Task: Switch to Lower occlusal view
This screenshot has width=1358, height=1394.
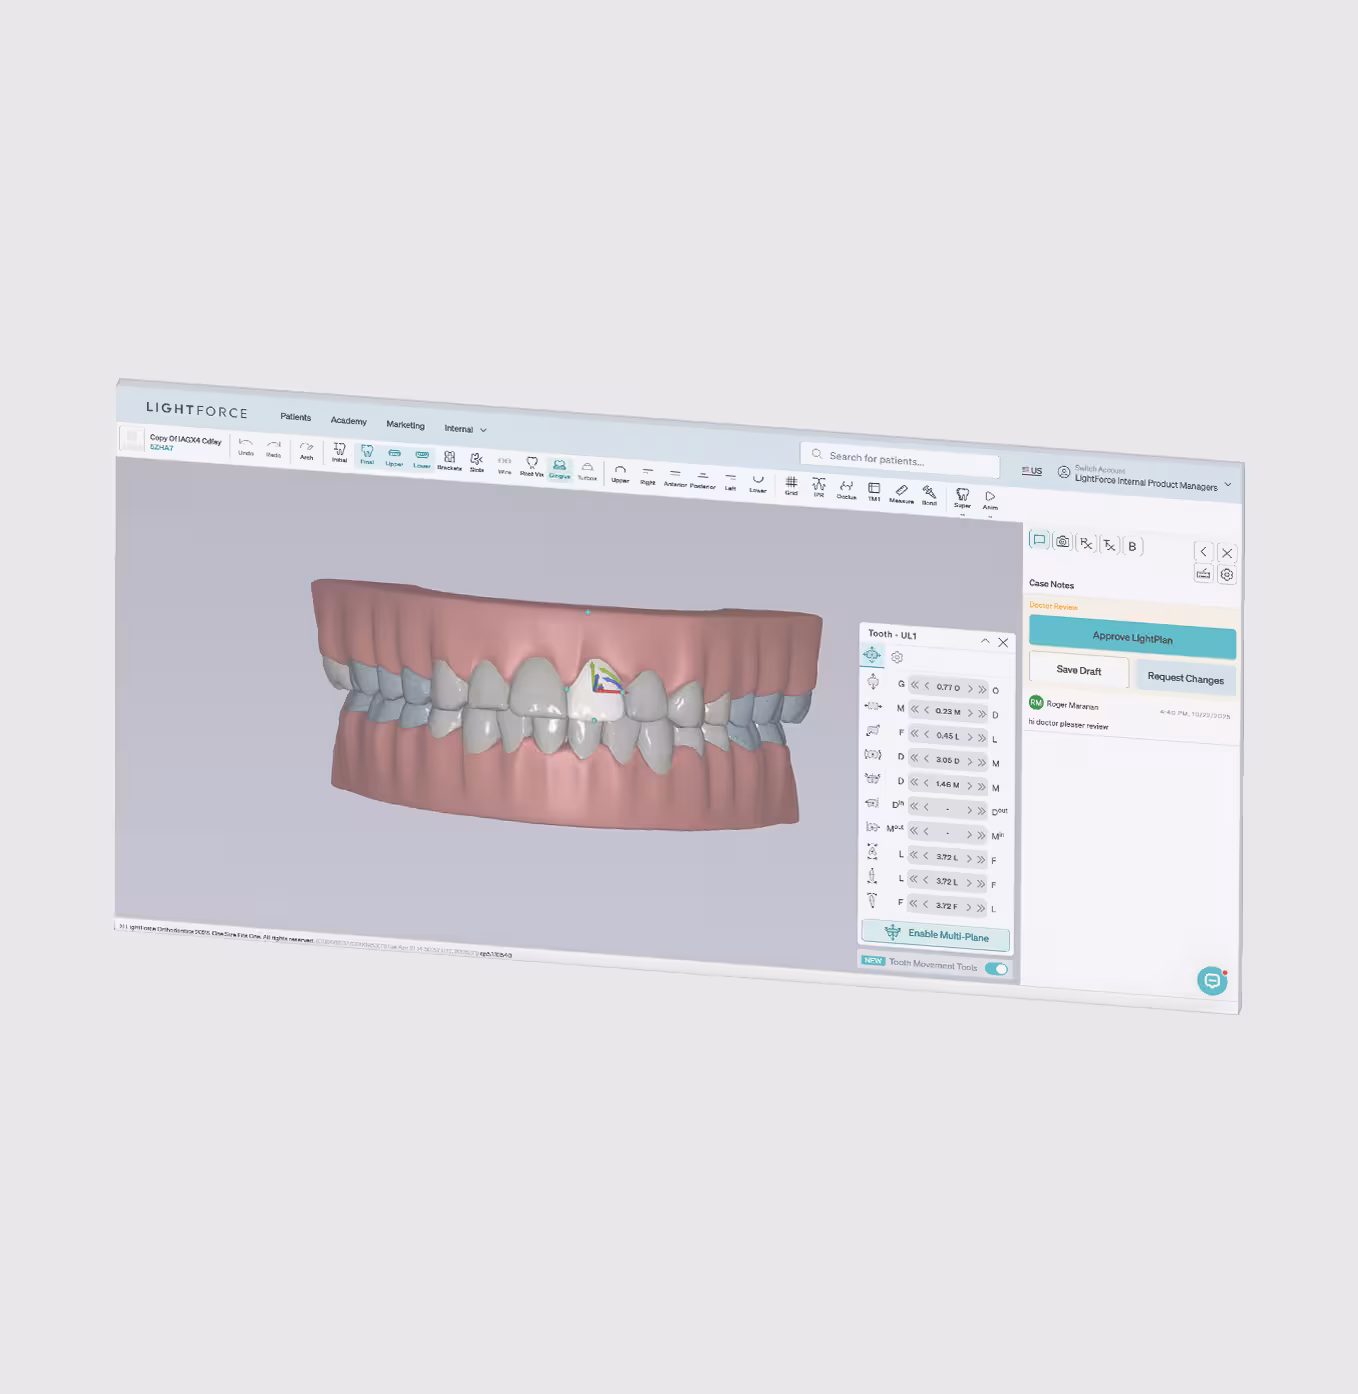Action: pos(758,484)
